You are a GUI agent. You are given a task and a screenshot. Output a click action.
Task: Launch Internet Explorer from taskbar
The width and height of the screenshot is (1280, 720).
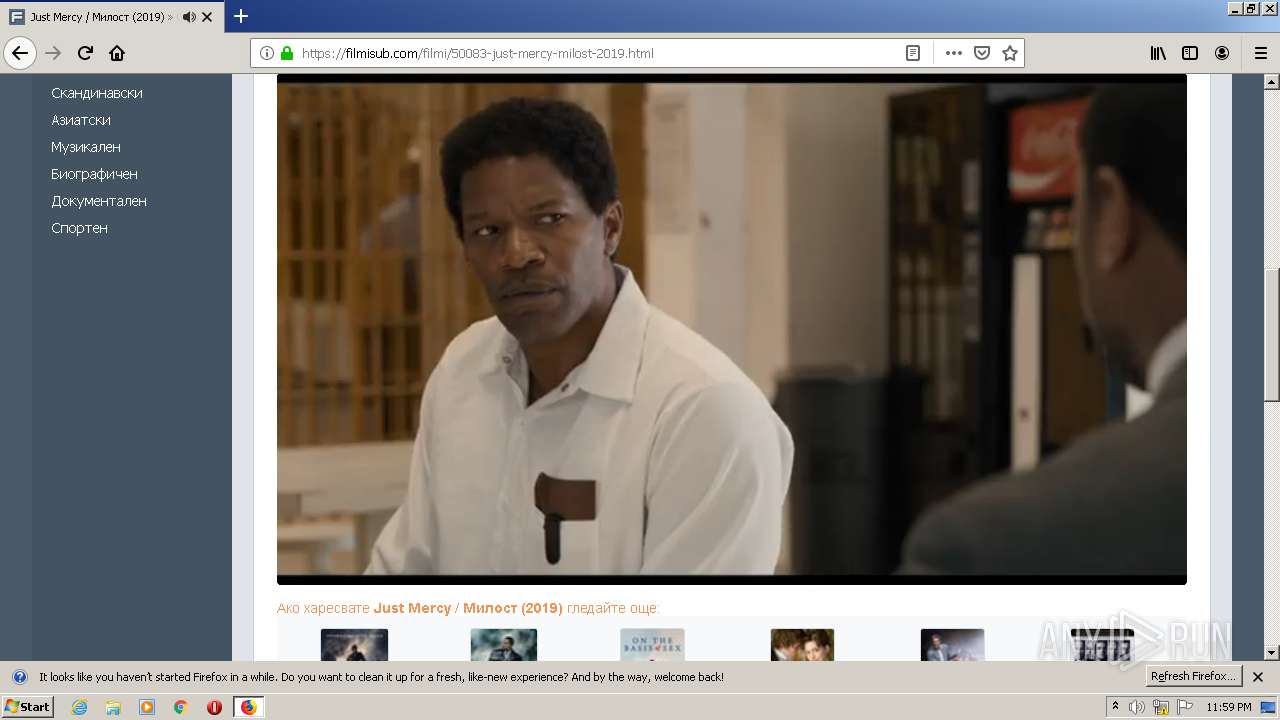click(79, 707)
